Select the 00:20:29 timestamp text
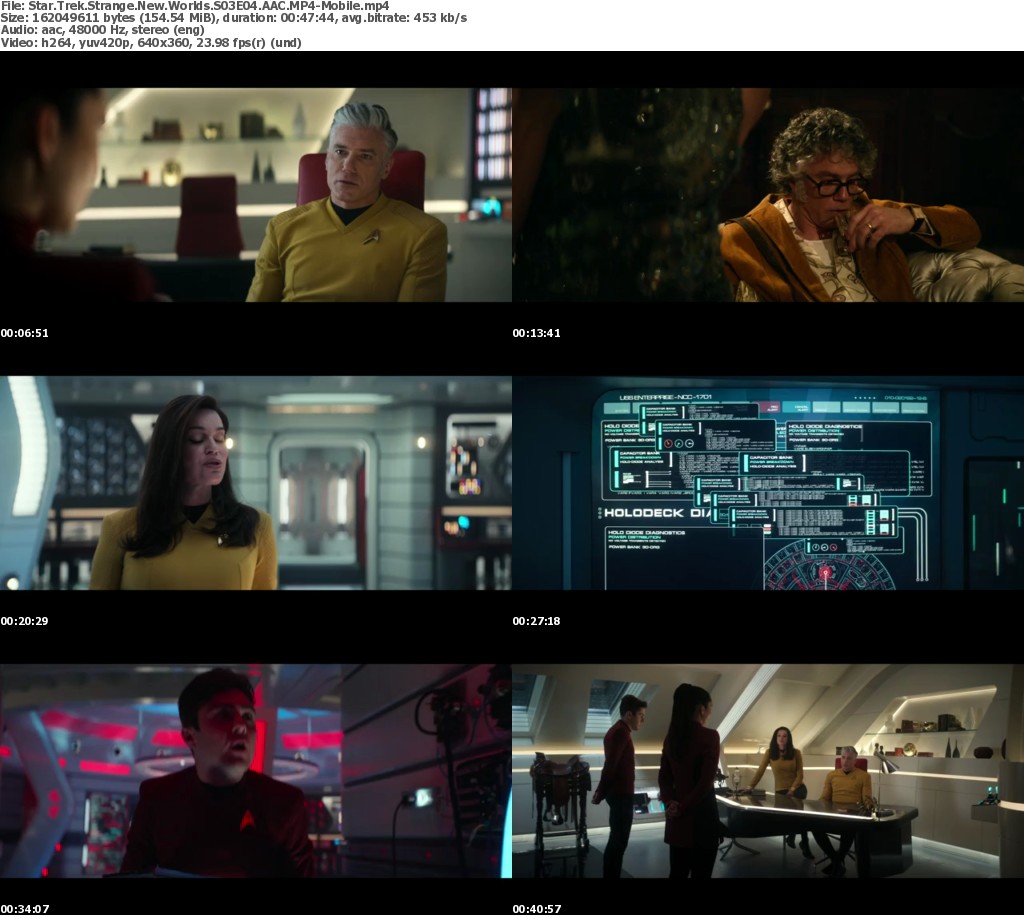Image resolution: width=1024 pixels, height=915 pixels. pyautogui.click(x=25, y=621)
